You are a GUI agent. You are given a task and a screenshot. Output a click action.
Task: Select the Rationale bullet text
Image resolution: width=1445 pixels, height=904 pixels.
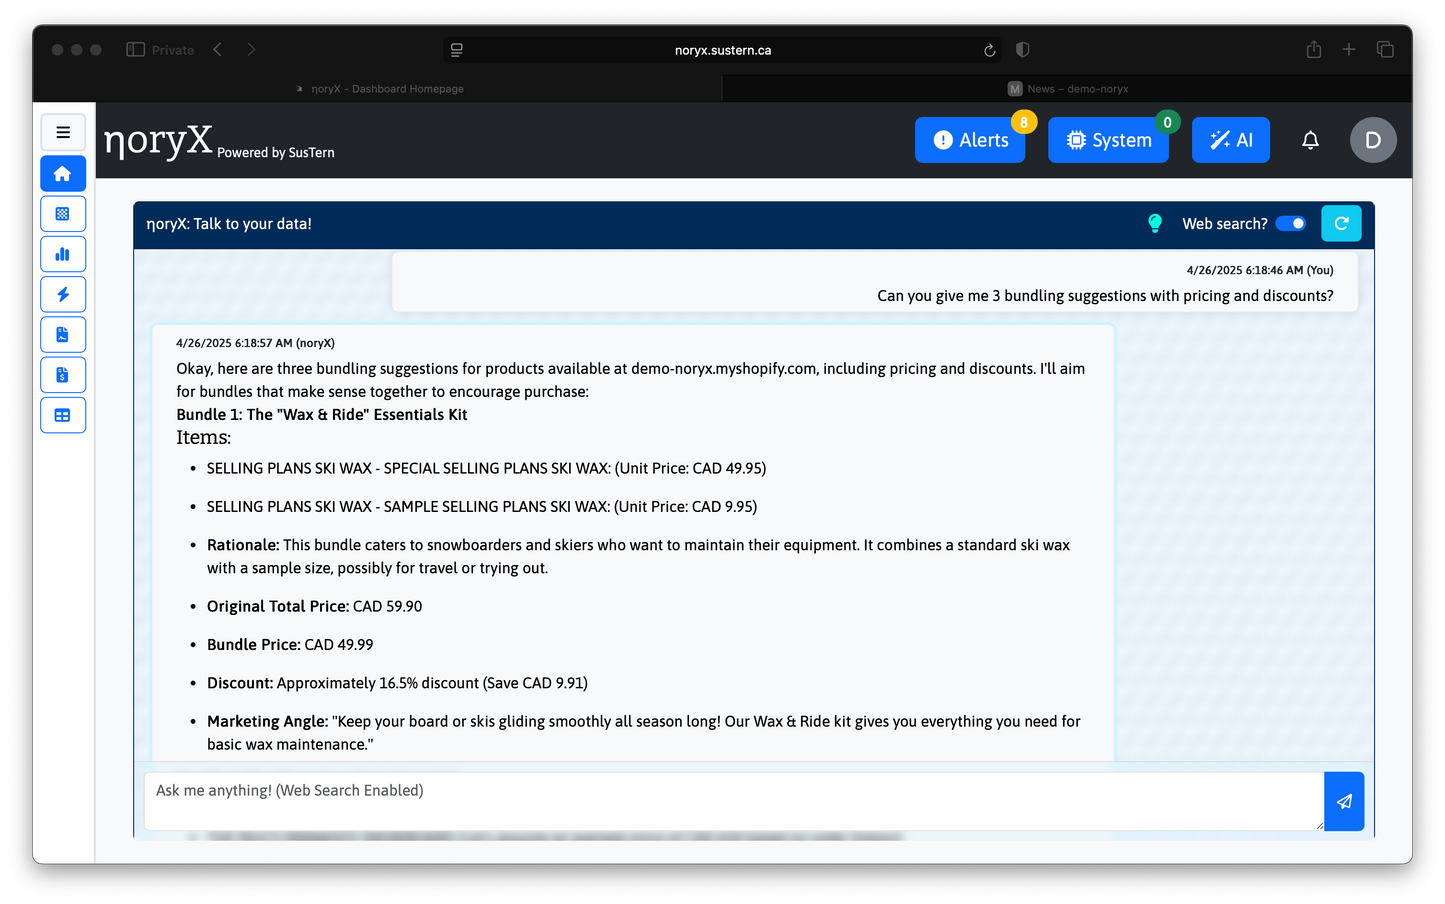638,557
